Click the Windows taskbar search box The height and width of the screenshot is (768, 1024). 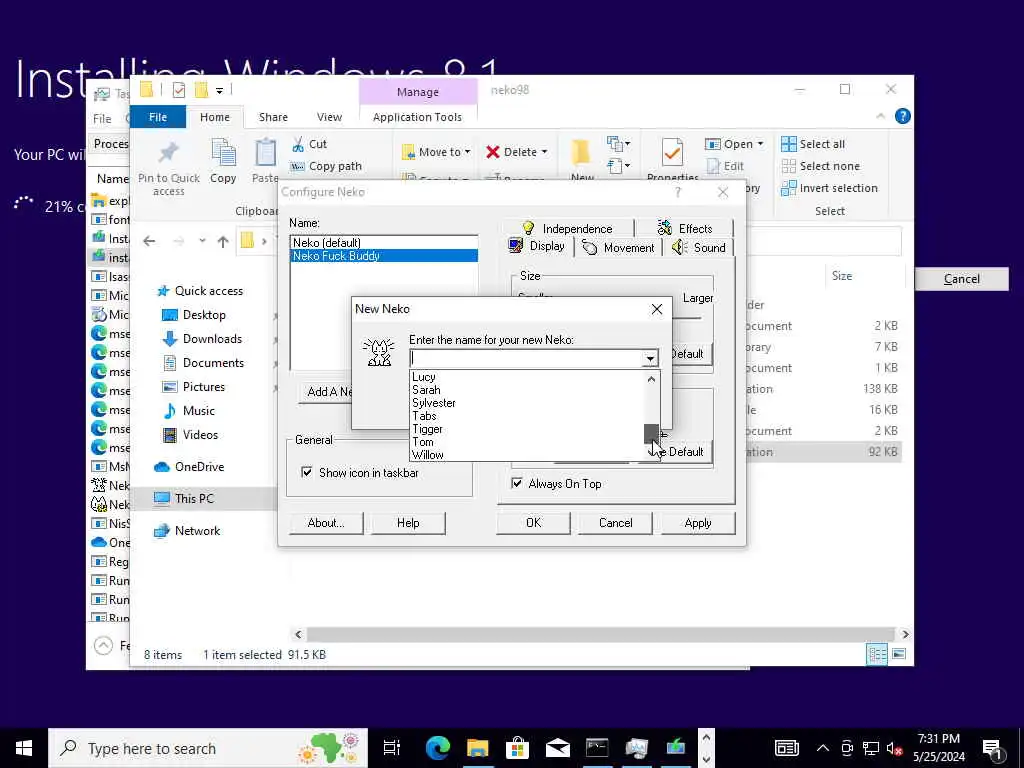(208, 748)
